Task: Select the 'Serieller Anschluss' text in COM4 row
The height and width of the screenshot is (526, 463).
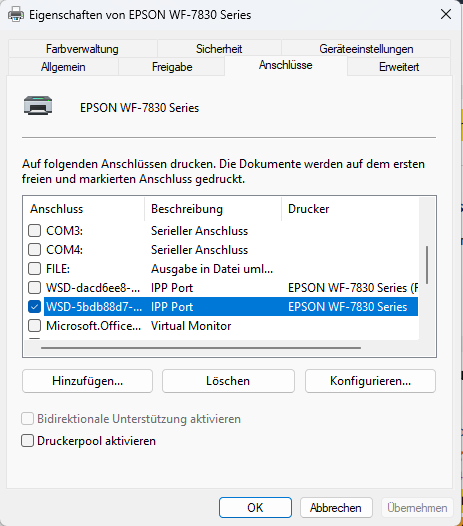Action: tap(199, 250)
